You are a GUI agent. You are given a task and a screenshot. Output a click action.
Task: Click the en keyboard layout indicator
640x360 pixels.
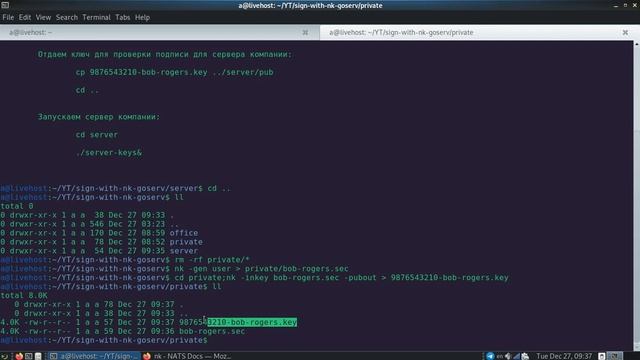(500, 356)
